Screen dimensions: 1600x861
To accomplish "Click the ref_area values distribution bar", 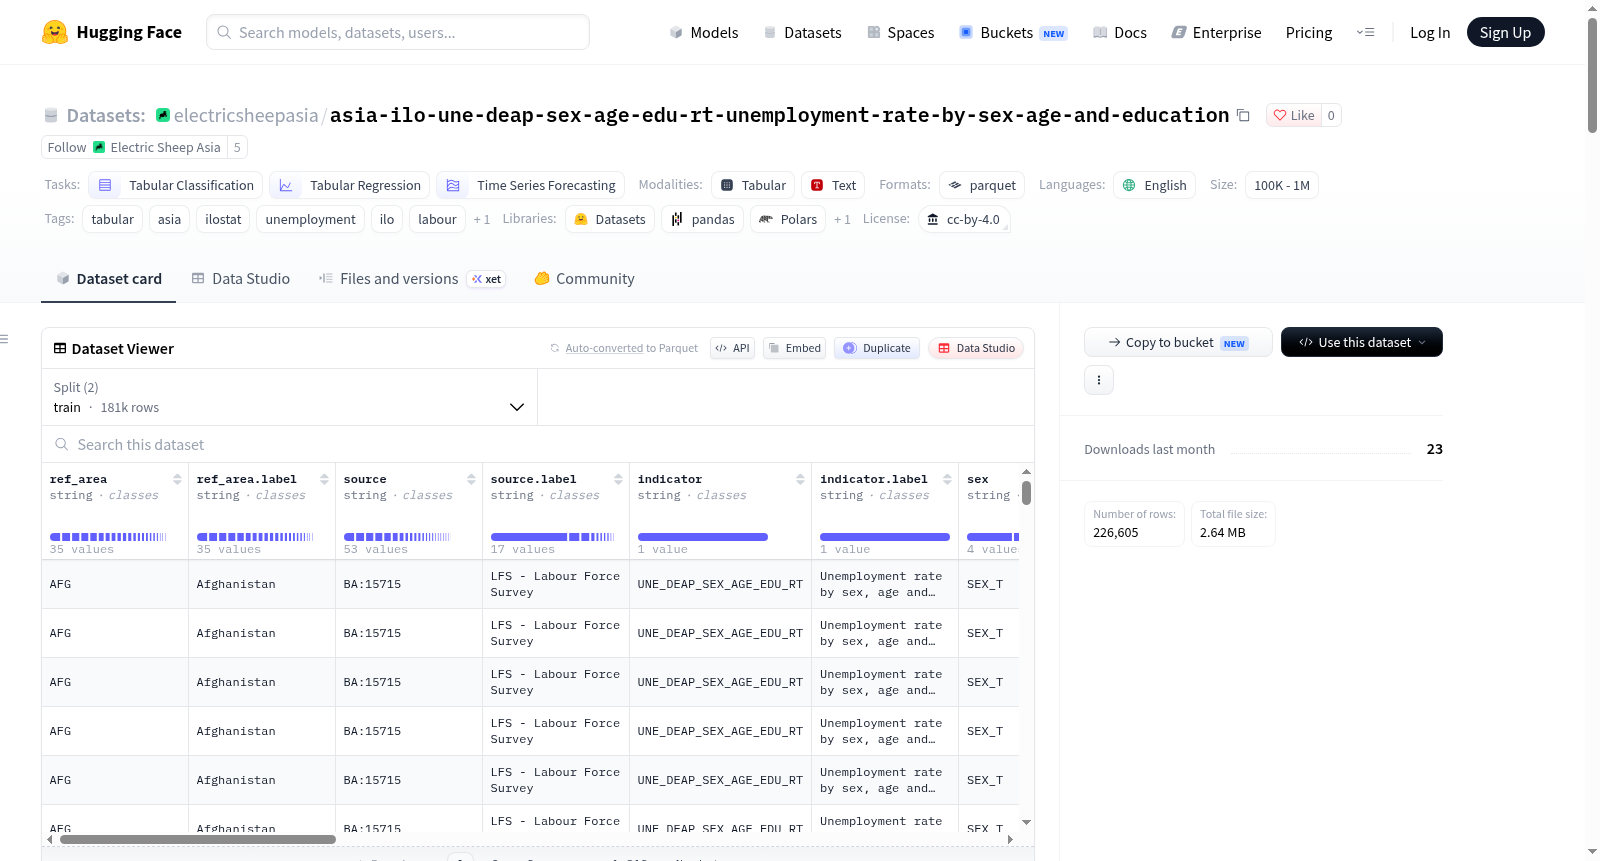I will tap(108, 537).
